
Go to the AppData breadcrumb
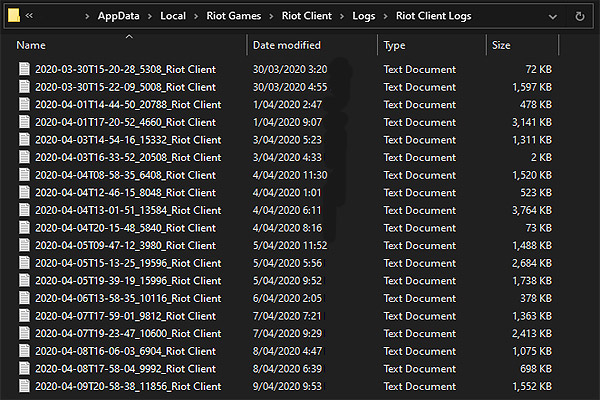pos(119,16)
